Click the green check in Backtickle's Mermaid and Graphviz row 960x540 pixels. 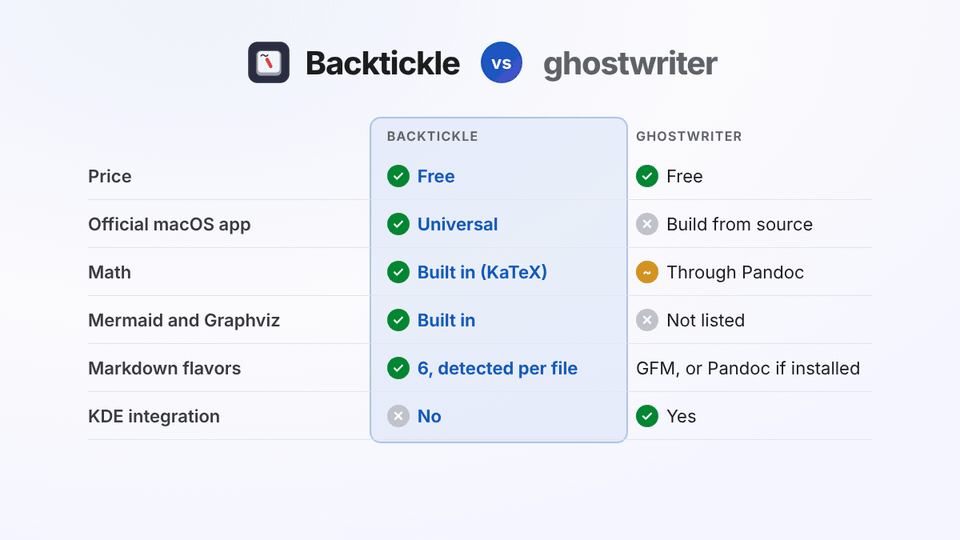click(x=398, y=320)
